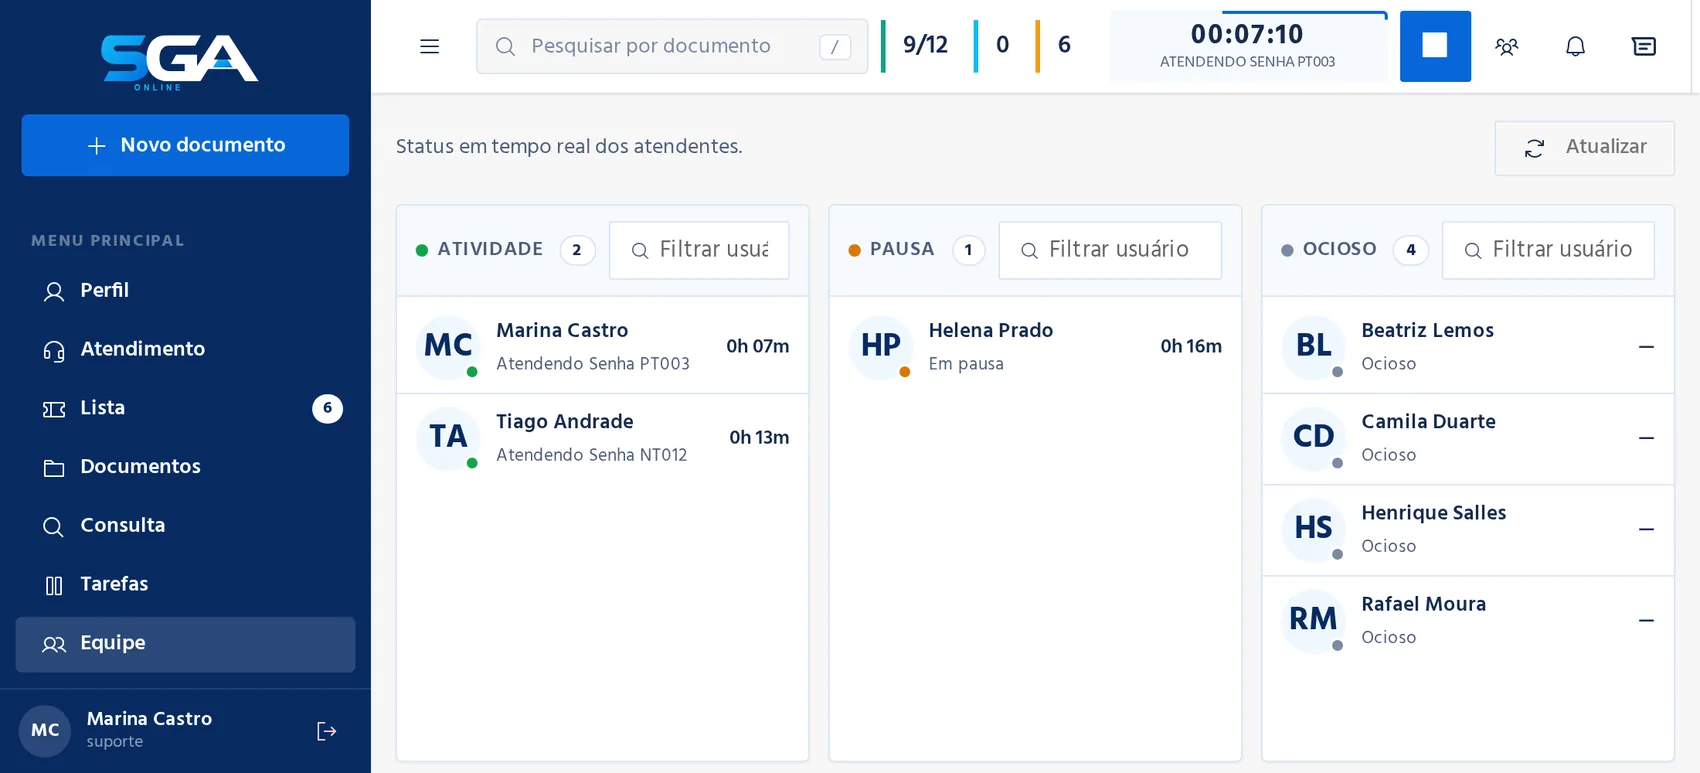Click the dash indicator on Rafael Moura row
The height and width of the screenshot is (773, 1700).
tap(1646, 621)
